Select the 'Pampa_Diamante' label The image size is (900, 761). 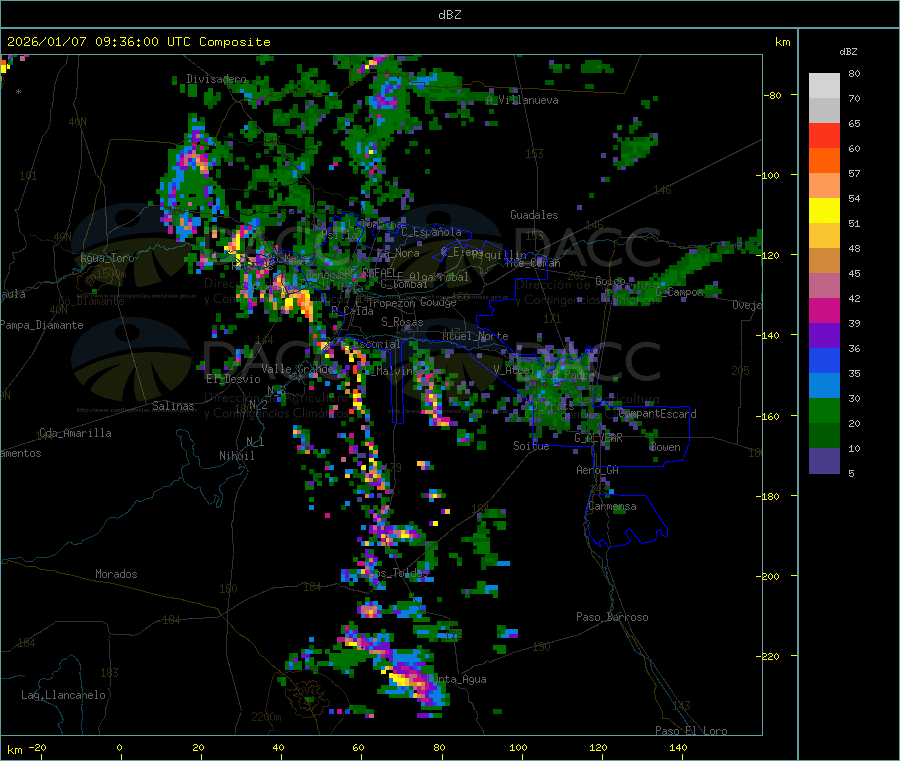(41, 325)
